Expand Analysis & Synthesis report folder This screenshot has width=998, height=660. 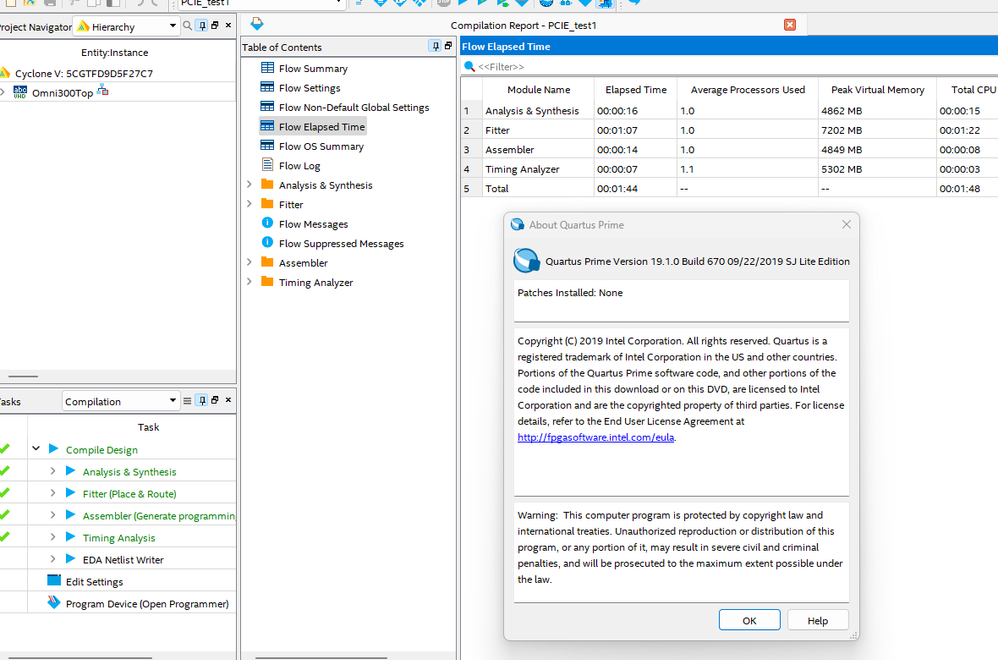(250, 185)
